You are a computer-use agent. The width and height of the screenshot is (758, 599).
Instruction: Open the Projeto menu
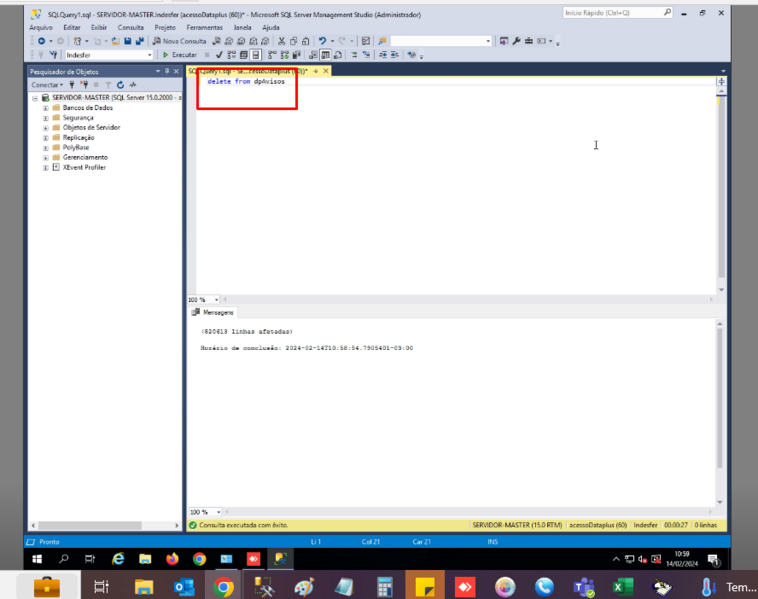click(x=165, y=28)
